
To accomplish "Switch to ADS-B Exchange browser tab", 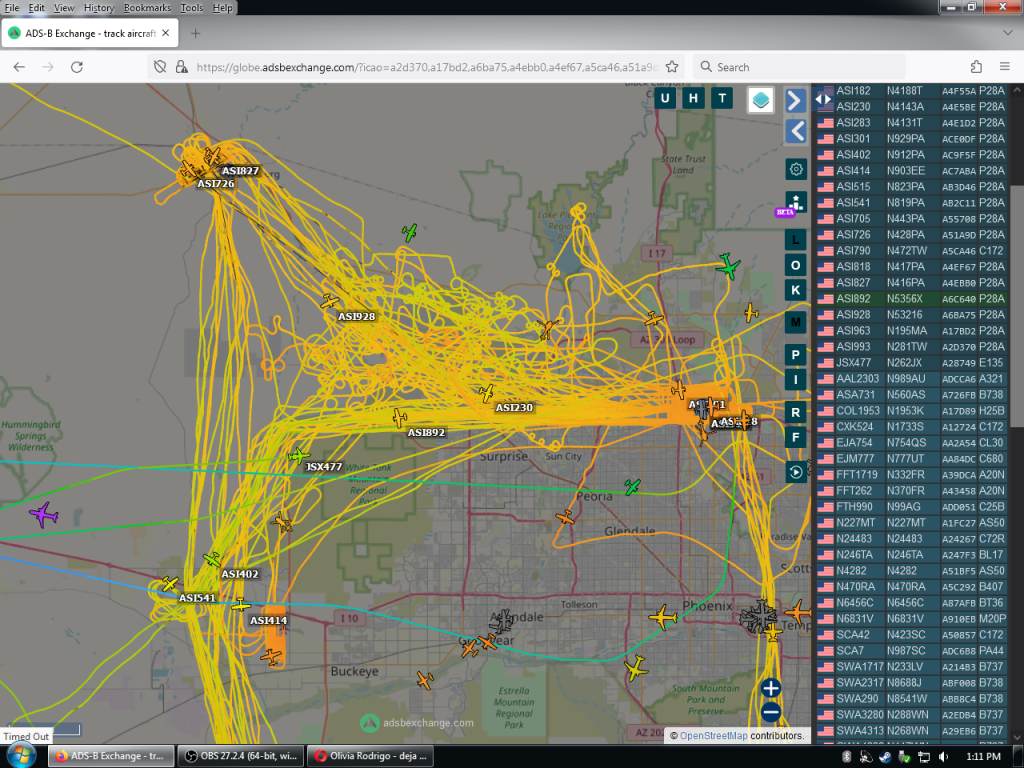I will pos(89,33).
